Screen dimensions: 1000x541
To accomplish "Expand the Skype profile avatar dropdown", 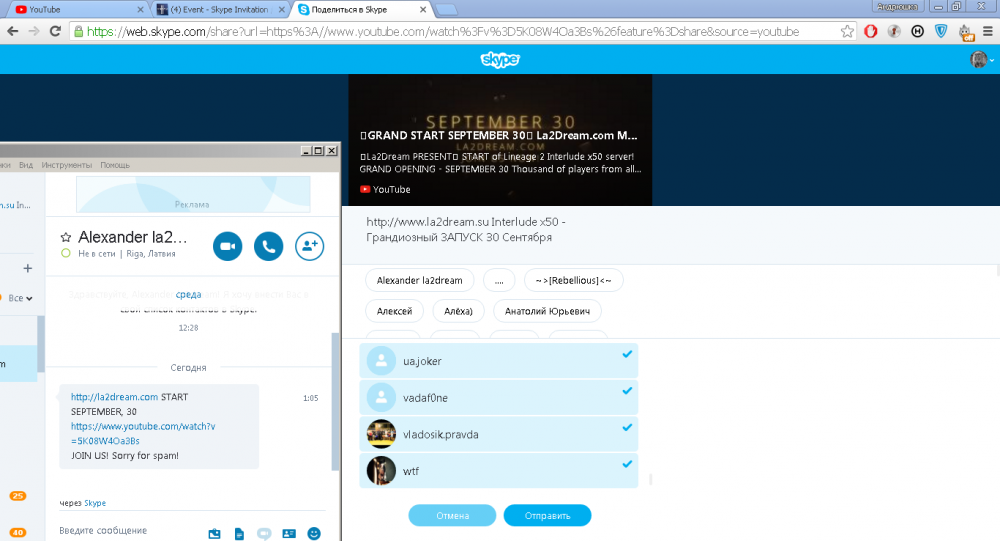I will [982, 60].
